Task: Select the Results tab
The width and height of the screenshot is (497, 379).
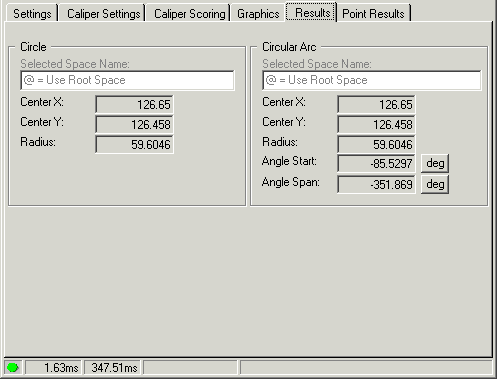Action: point(312,12)
